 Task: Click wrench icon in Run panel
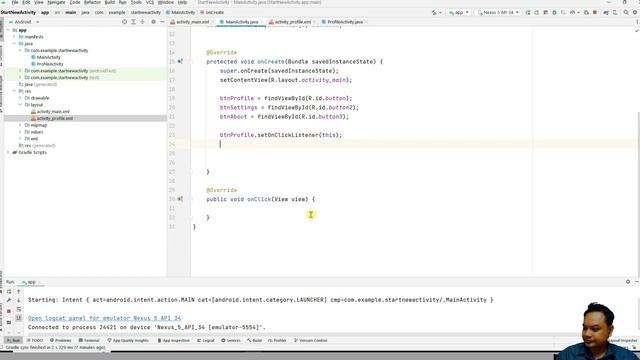9,300
